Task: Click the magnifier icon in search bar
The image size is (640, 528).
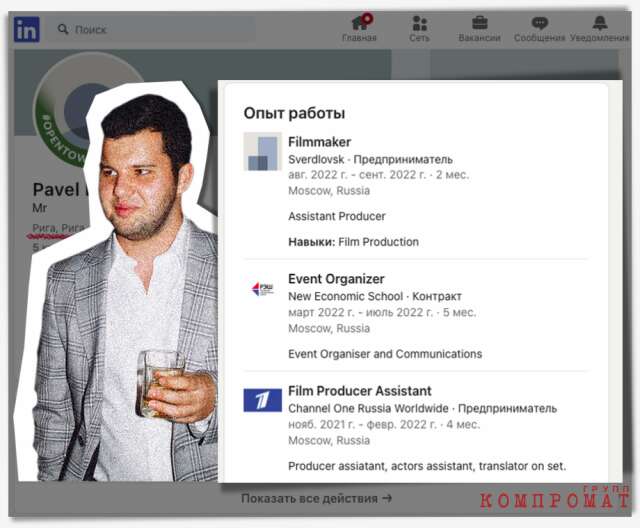Action: point(63,29)
